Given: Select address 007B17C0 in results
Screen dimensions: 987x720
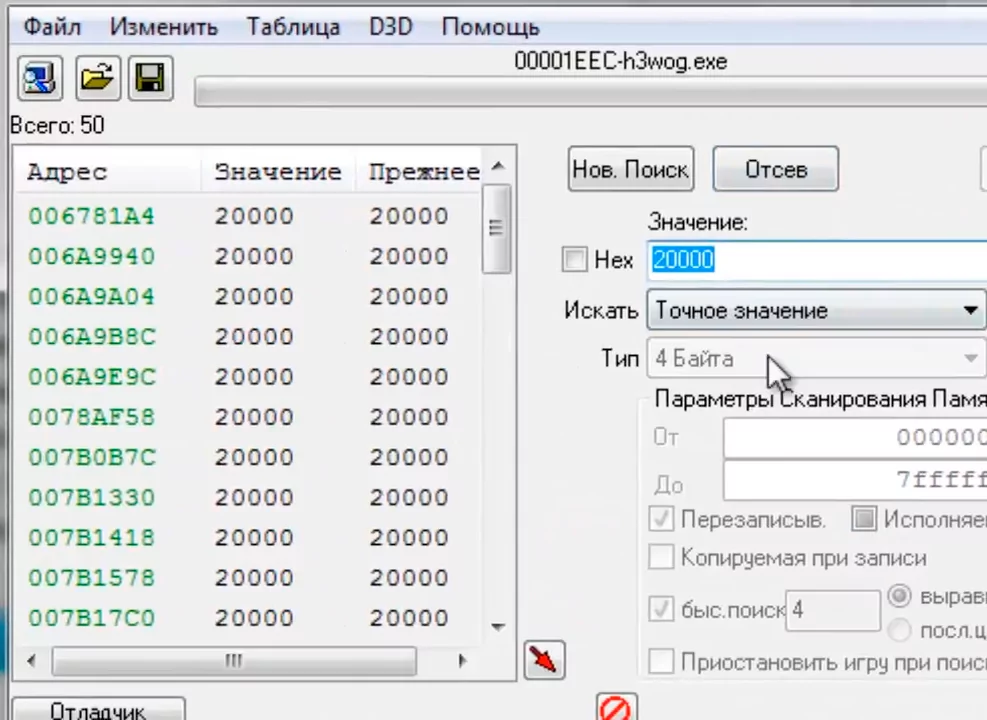Looking at the screenshot, I should (91, 618).
